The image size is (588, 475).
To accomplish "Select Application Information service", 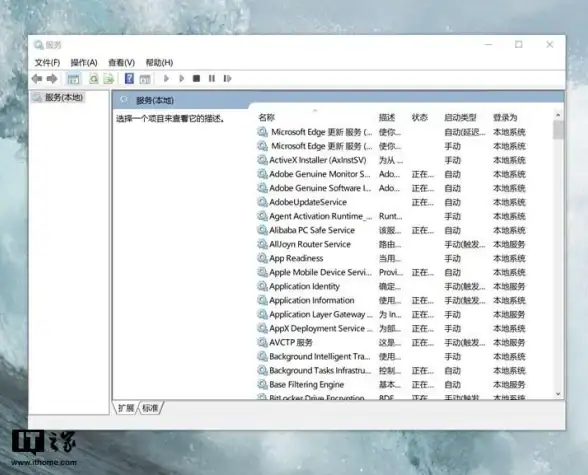I will tap(391, 300).
